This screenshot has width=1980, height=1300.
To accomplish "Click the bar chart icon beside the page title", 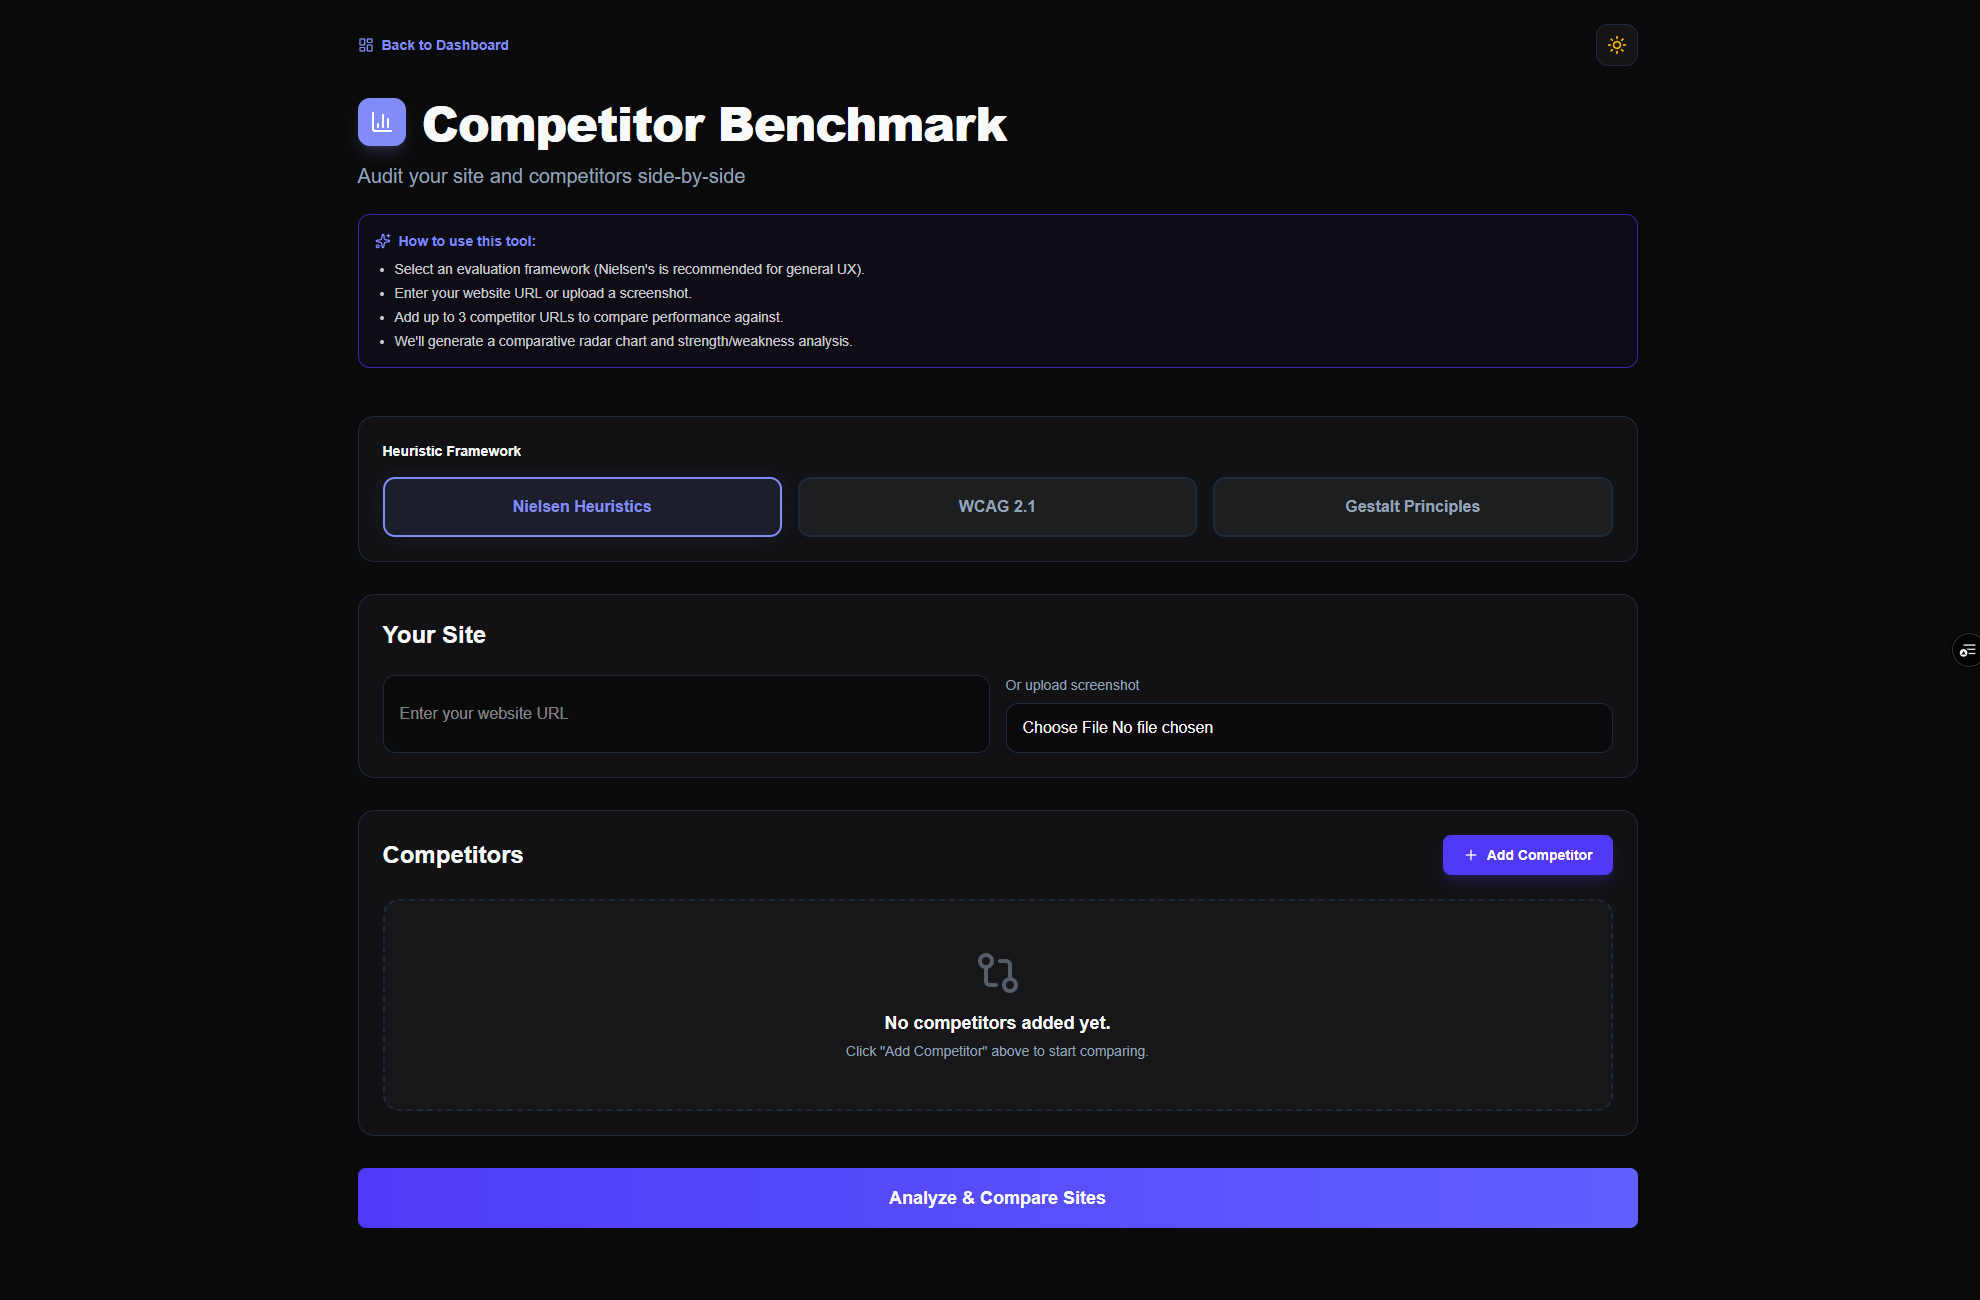I will coord(382,122).
